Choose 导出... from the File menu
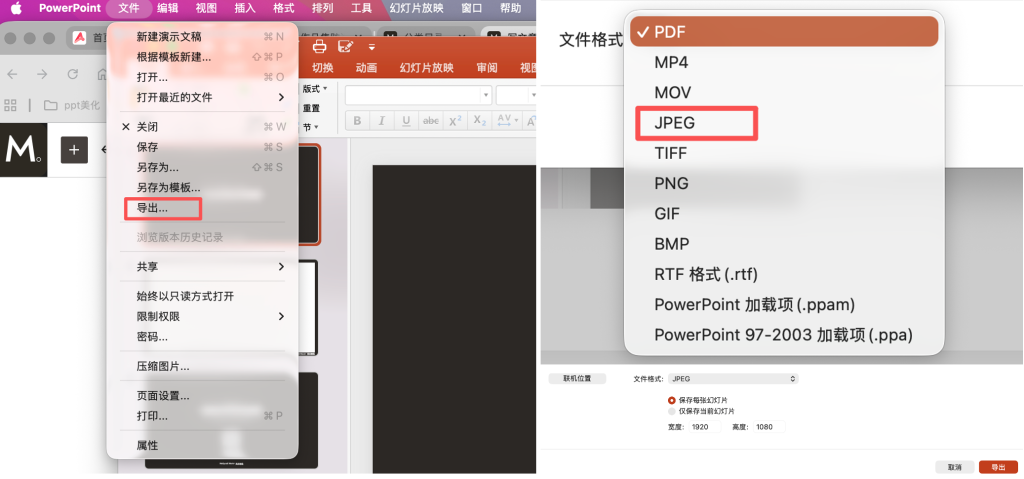This screenshot has width=1024, height=479. pyautogui.click(x=152, y=208)
